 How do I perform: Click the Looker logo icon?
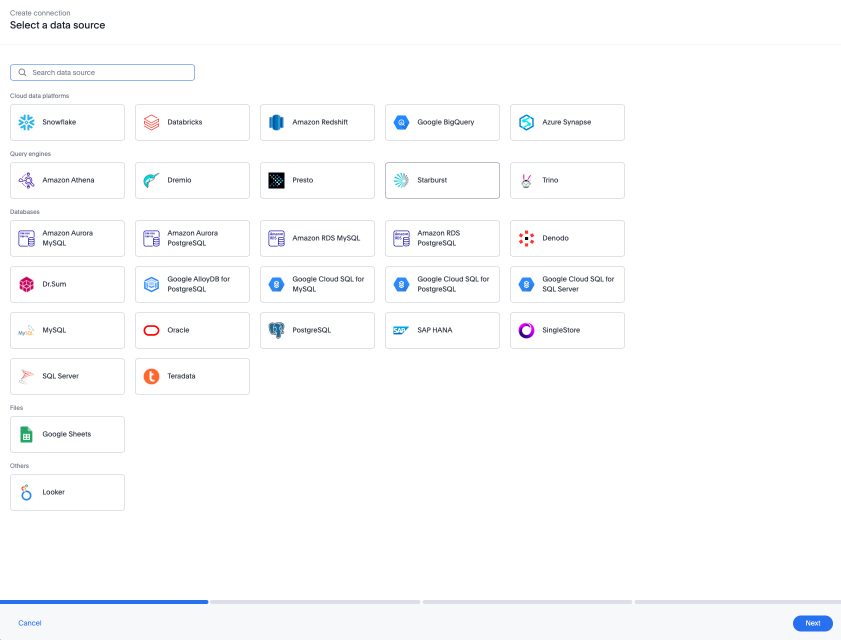point(26,492)
